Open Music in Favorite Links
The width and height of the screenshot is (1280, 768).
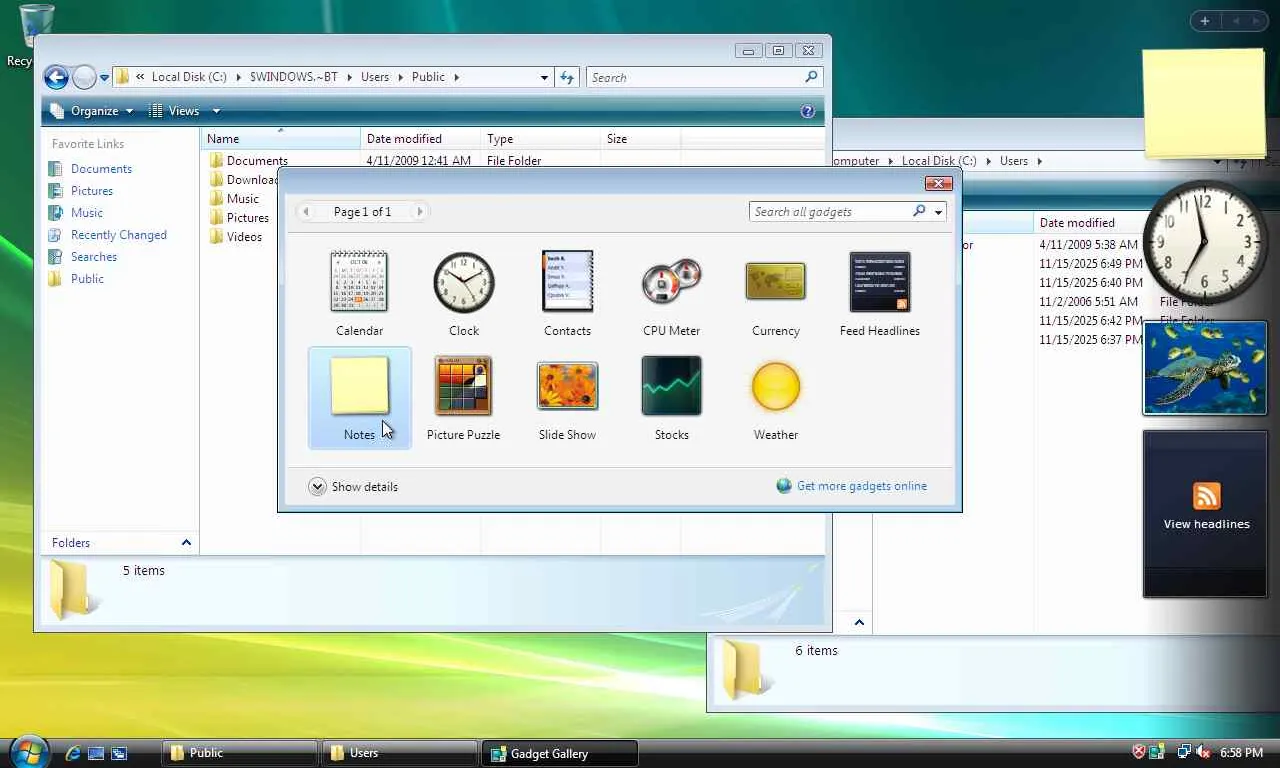point(75,213)
